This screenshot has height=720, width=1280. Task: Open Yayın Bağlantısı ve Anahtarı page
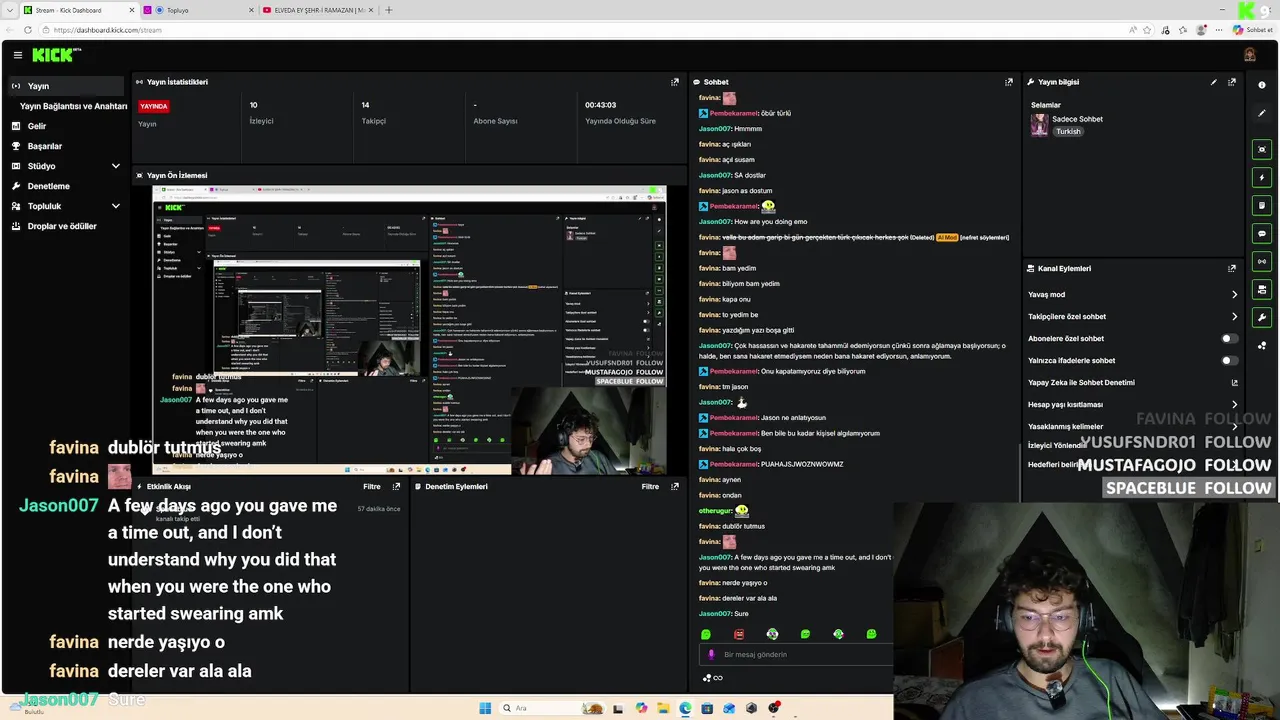(74, 106)
